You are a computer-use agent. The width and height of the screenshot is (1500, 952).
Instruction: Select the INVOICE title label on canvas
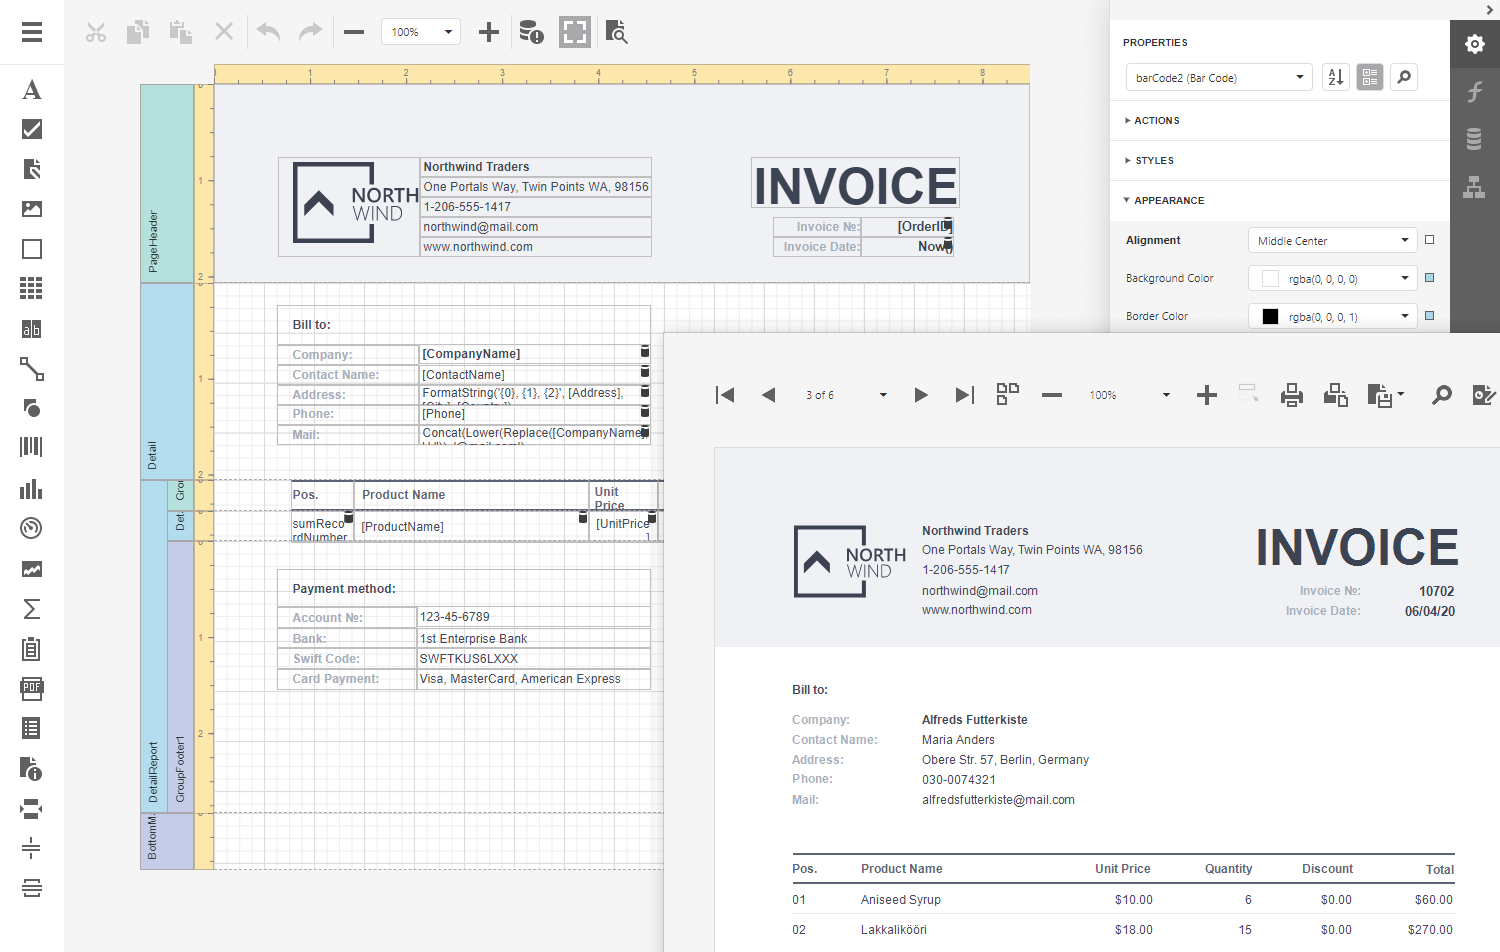(x=855, y=184)
